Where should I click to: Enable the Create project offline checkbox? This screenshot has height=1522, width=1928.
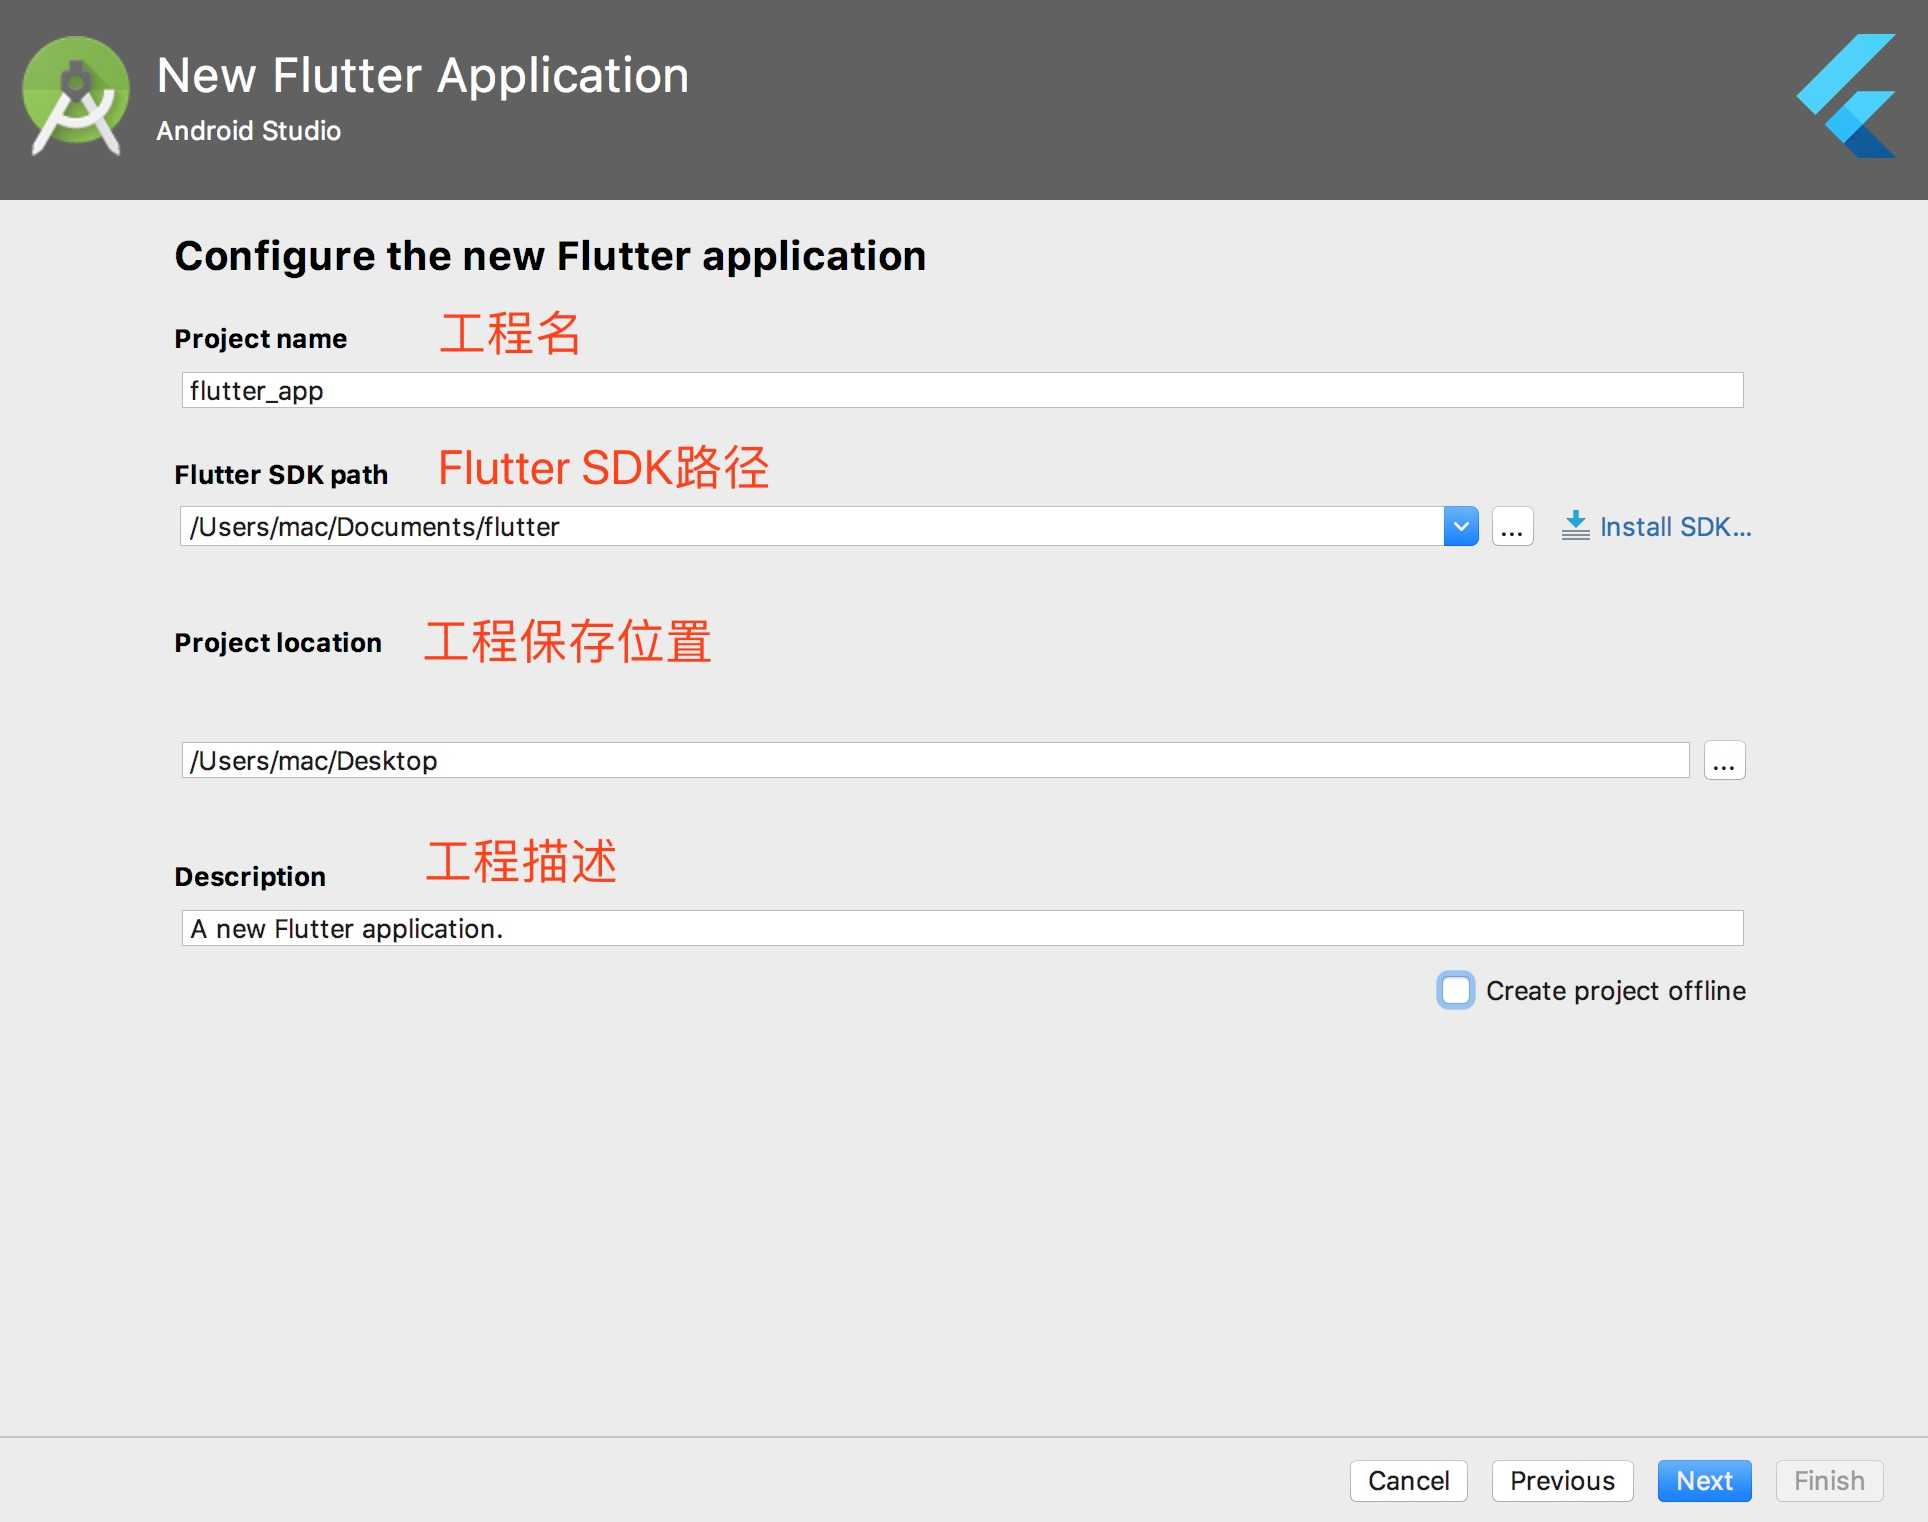coord(1455,990)
